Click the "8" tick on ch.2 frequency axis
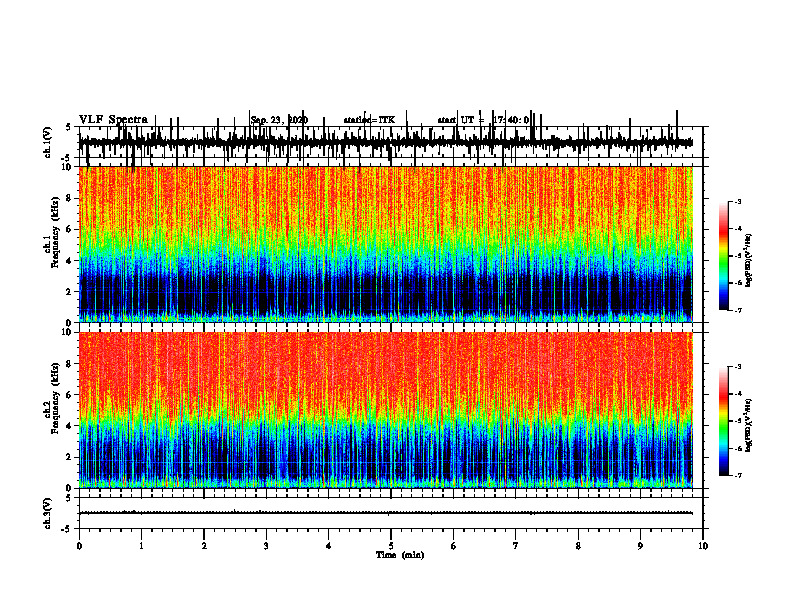The width and height of the screenshot is (792, 612). (x=70, y=364)
